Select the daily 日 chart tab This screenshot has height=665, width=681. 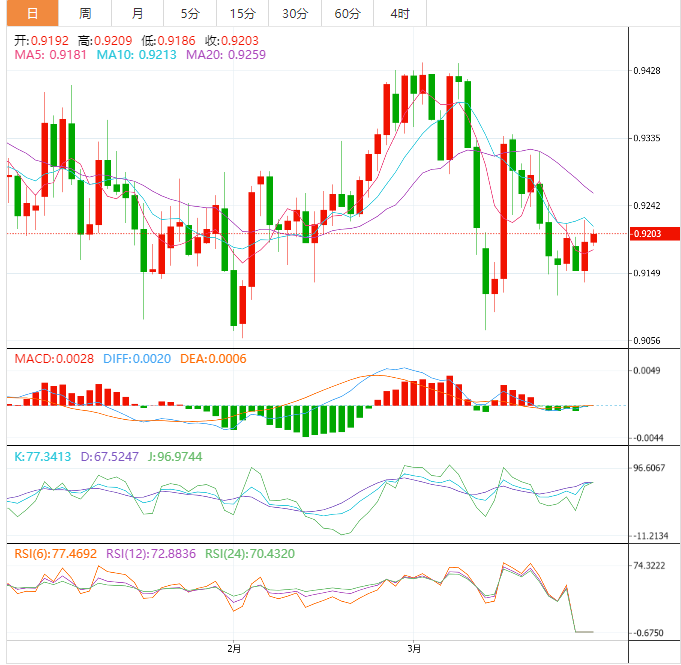(x=33, y=13)
